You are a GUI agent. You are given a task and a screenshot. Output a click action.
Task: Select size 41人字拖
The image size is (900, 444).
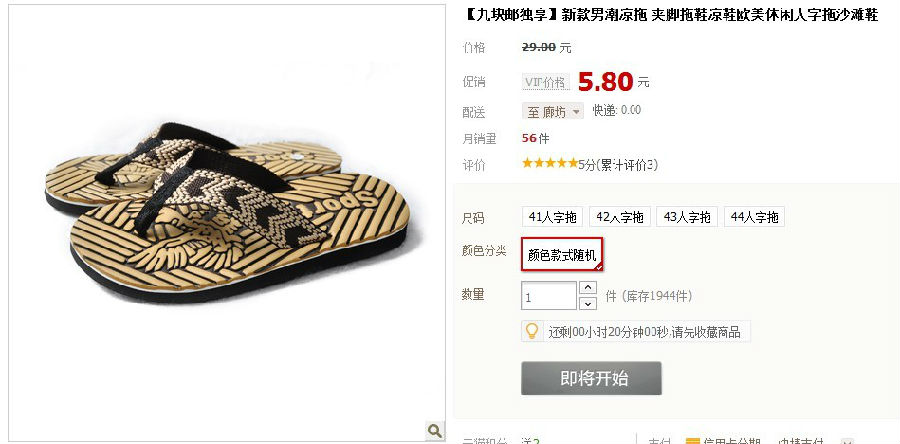(552, 217)
